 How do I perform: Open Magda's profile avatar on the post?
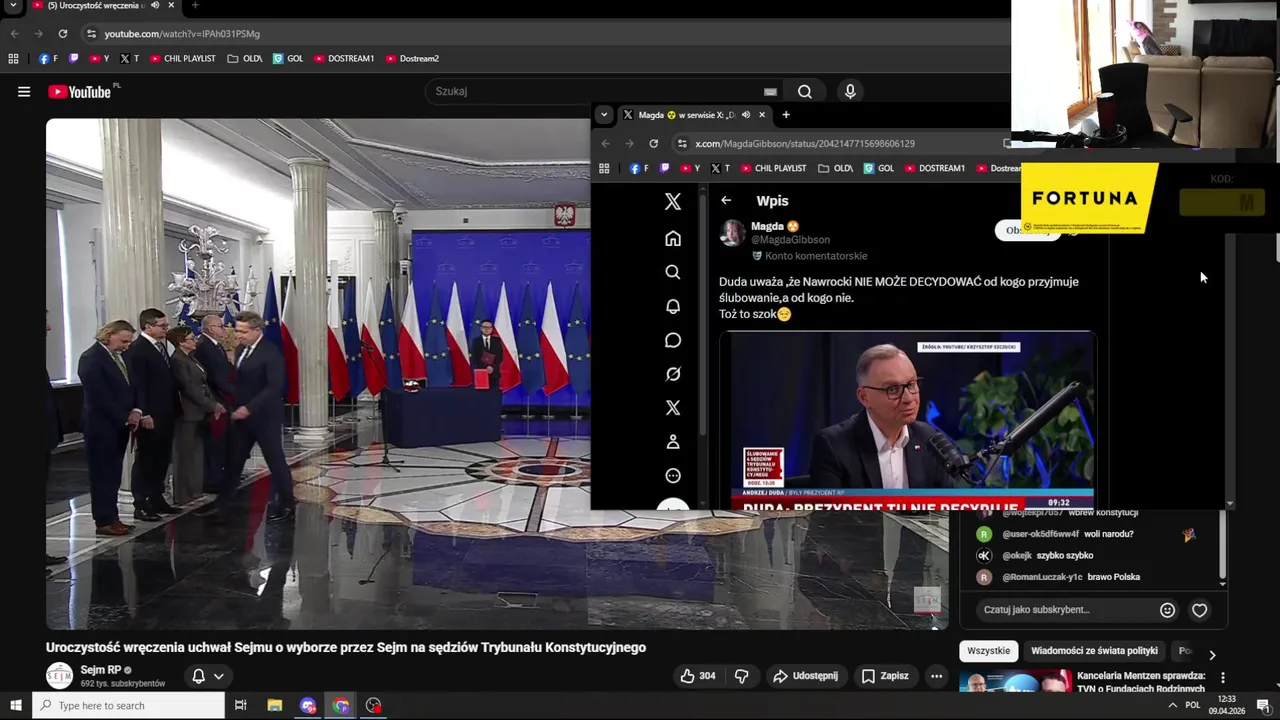pyautogui.click(x=733, y=233)
